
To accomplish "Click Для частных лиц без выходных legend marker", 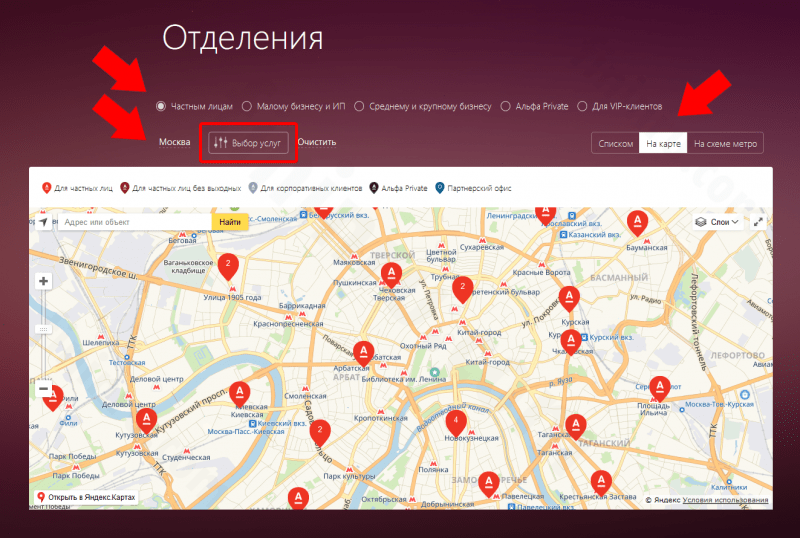I will tap(124, 188).
